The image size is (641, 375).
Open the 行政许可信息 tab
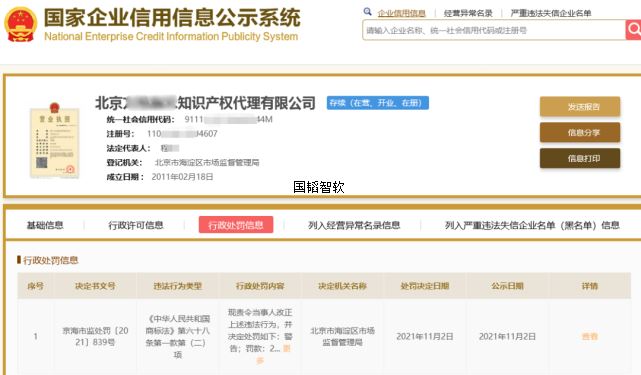pos(136,225)
